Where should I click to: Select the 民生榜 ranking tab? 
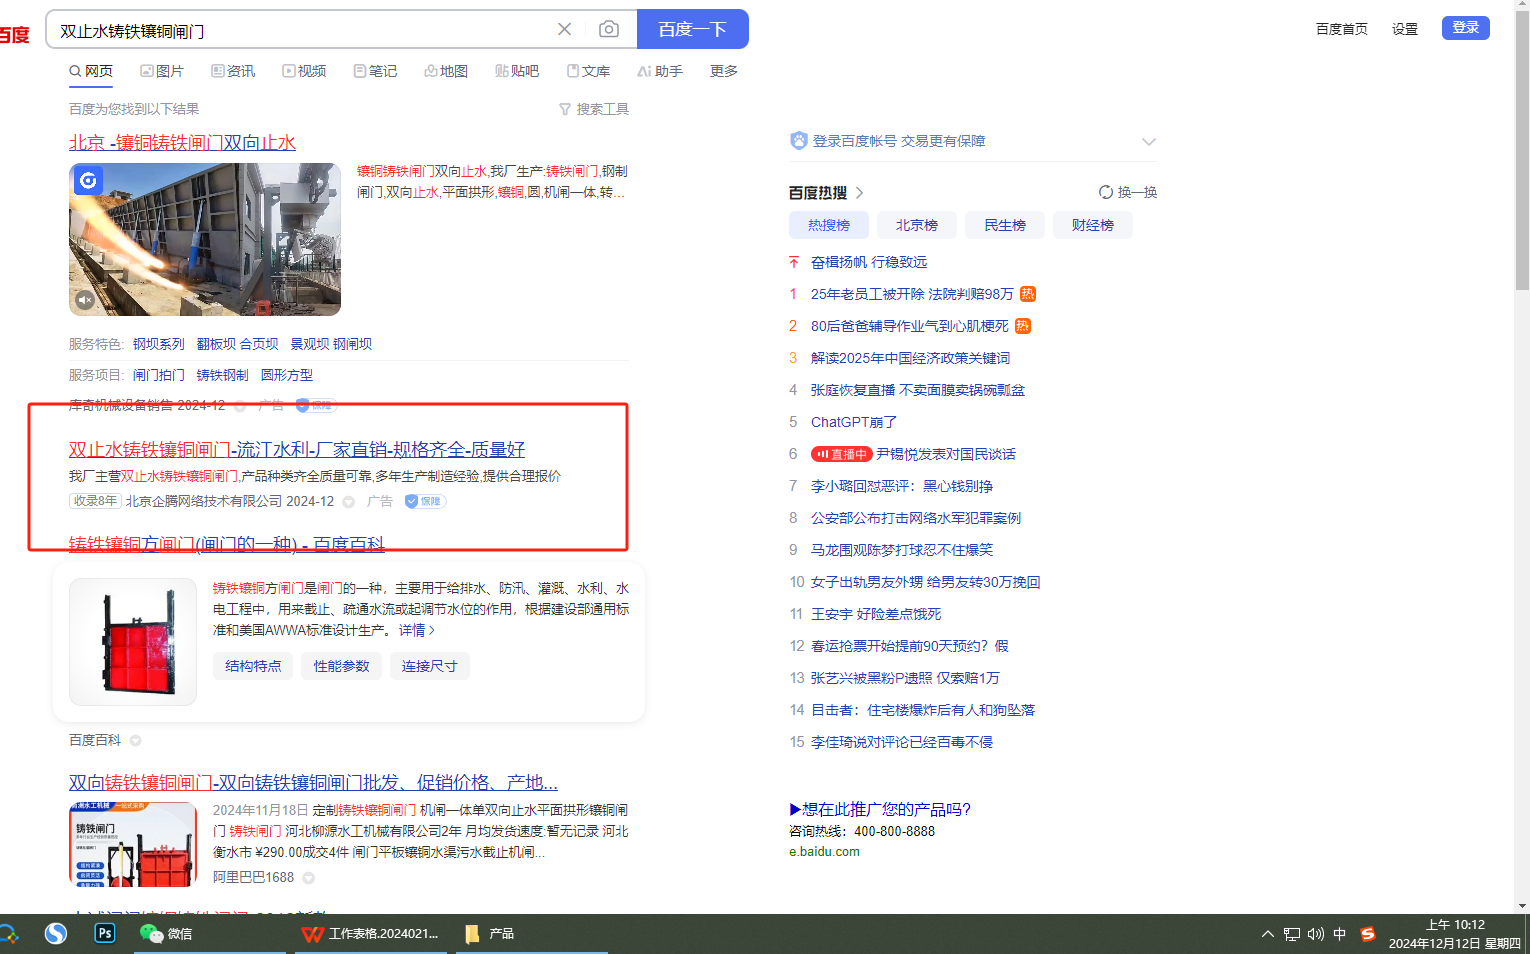coord(1005,225)
